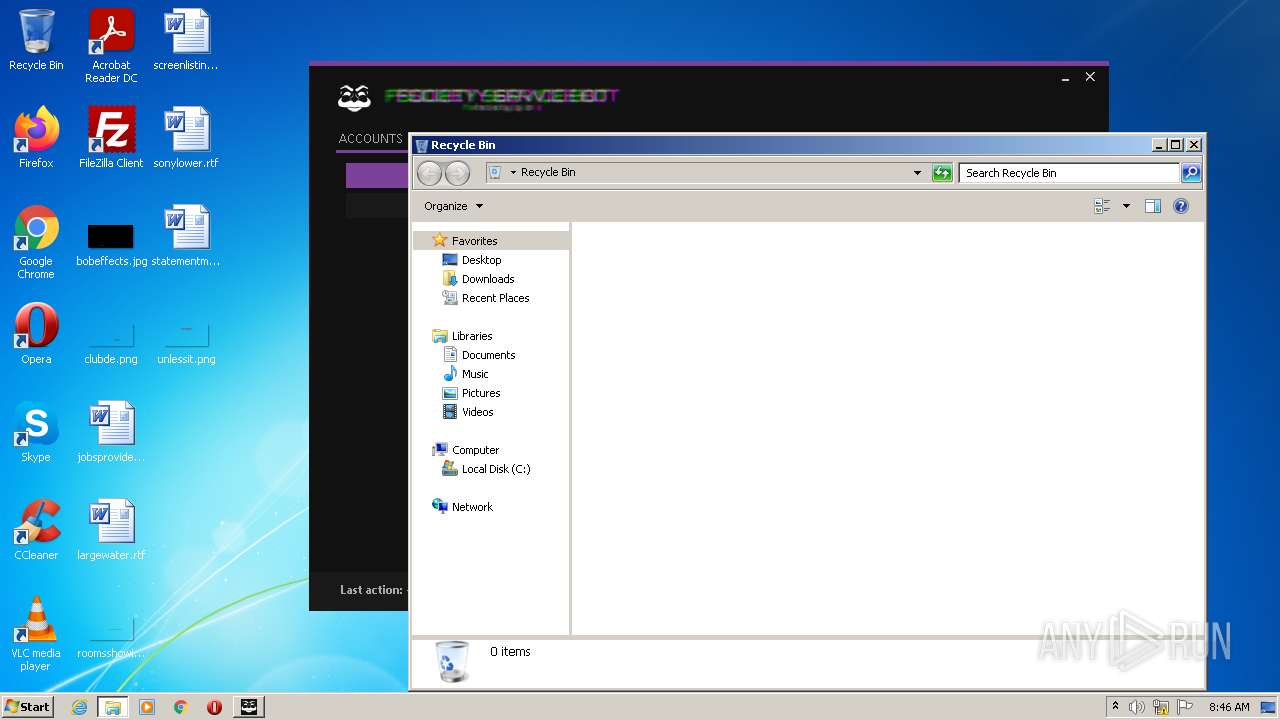Open Action Center flag icon
This screenshot has width=1280, height=720.
click(x=1185, y=707)
